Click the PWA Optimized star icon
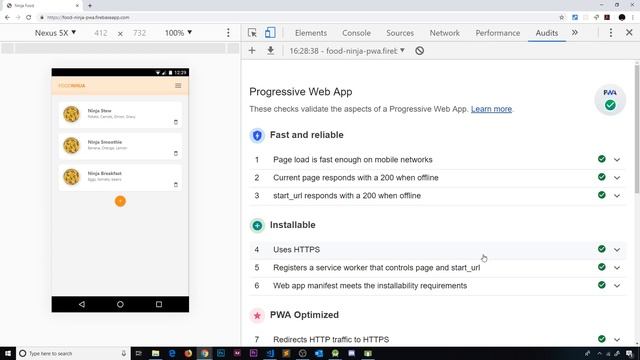Screen dimensions: 640x360 point(257,315)
